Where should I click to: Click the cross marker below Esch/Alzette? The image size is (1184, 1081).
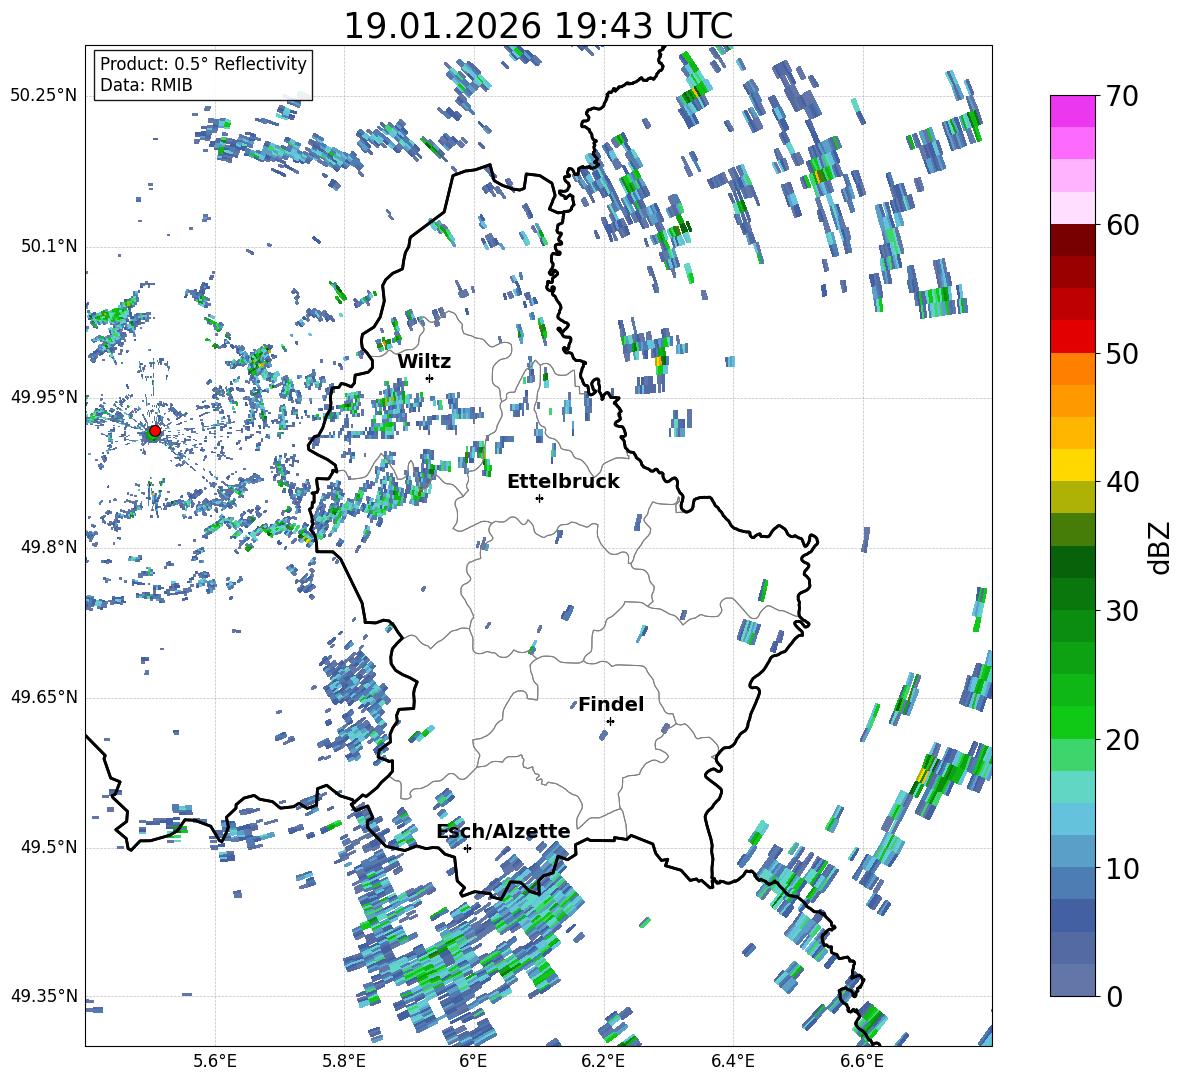click(x=467, y=848)
